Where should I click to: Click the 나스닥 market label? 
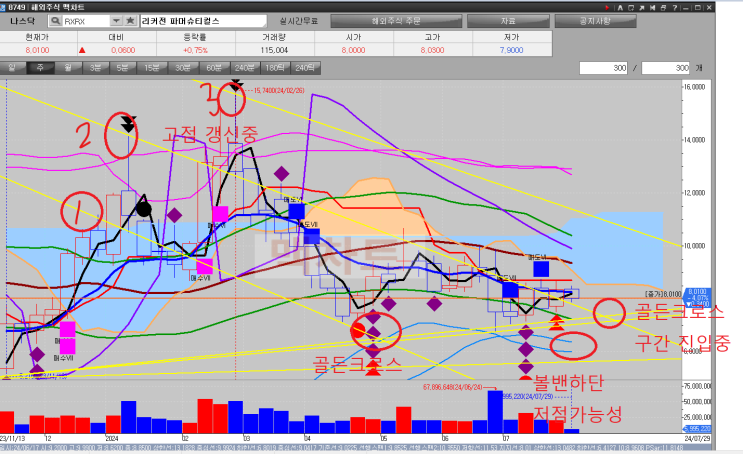tap(23, 21)
